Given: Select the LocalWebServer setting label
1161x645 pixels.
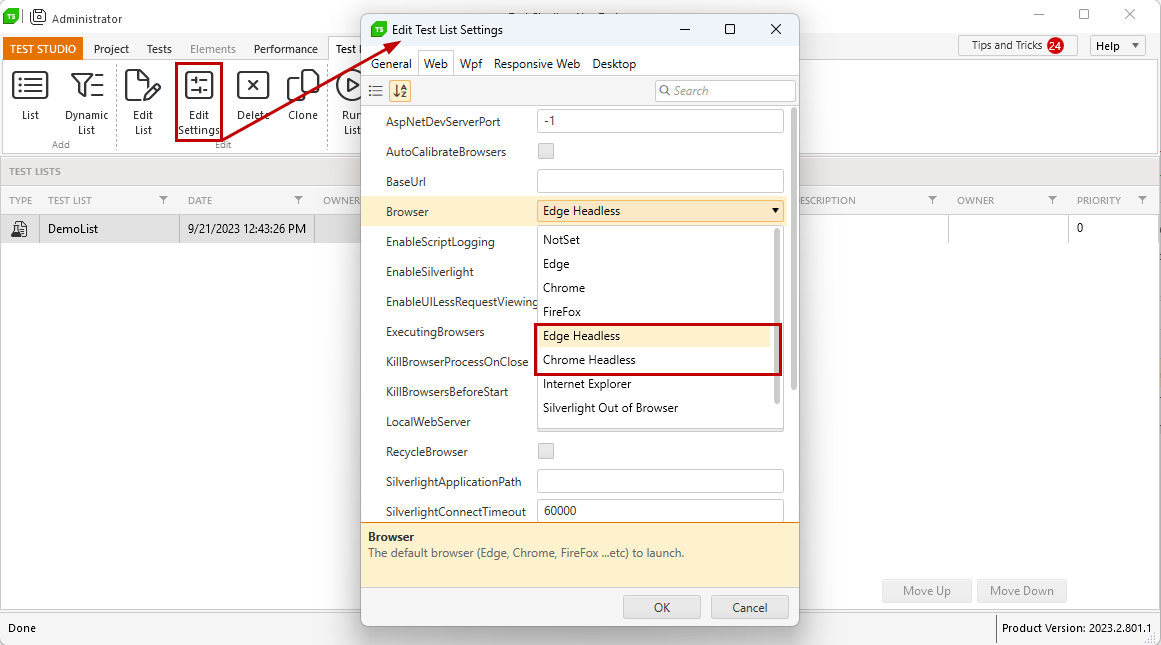Looking at the screenshot, I should [x=428, y=422].
